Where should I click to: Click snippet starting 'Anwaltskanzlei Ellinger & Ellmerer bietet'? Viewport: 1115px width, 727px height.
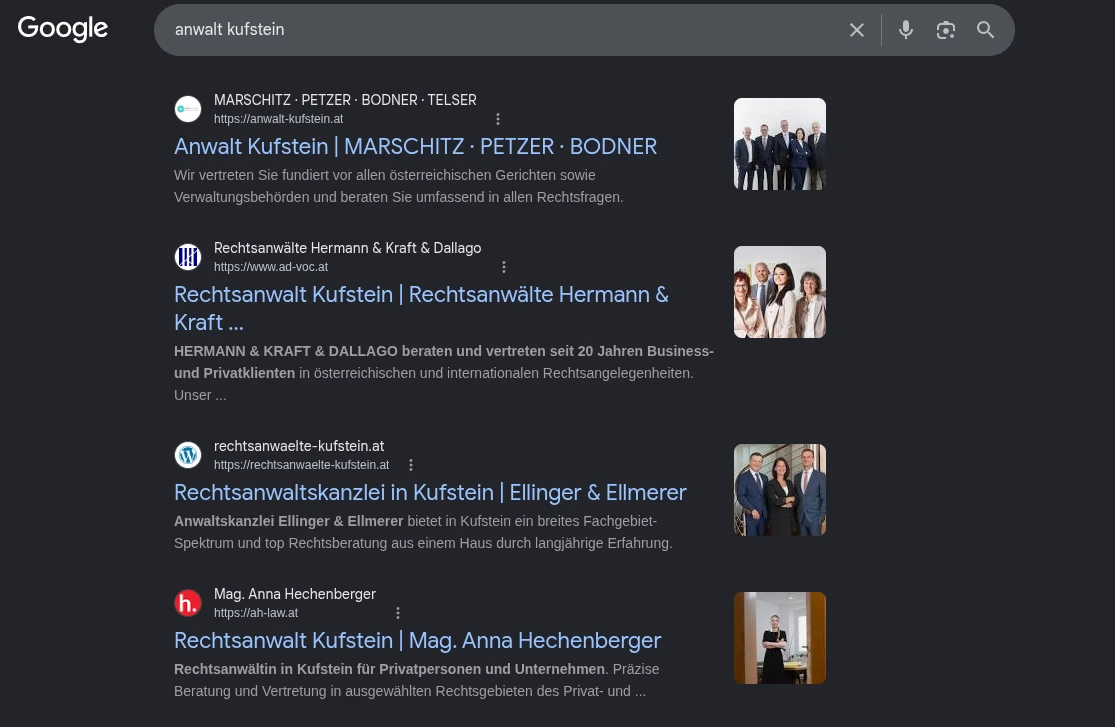[423, 532]
